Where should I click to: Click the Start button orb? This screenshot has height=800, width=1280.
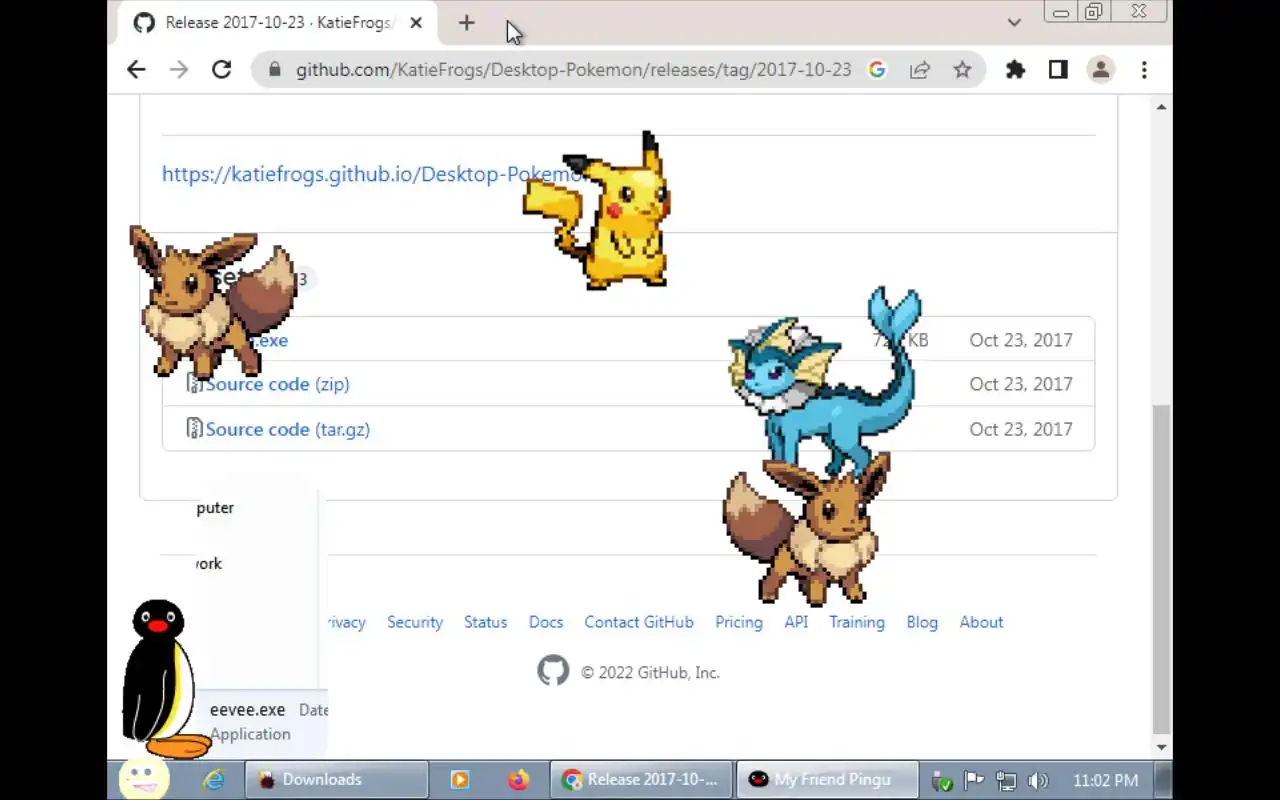point(143,779)
